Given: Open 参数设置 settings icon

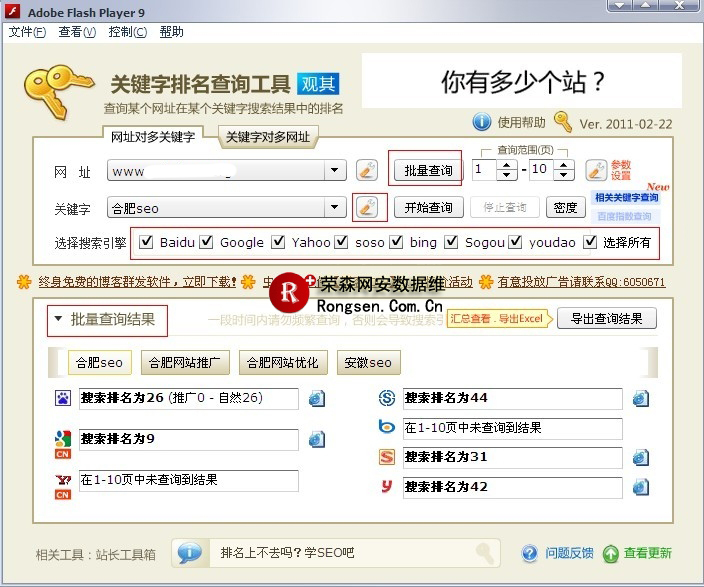Looking at the screenshot, I should [x=596, y=170].
